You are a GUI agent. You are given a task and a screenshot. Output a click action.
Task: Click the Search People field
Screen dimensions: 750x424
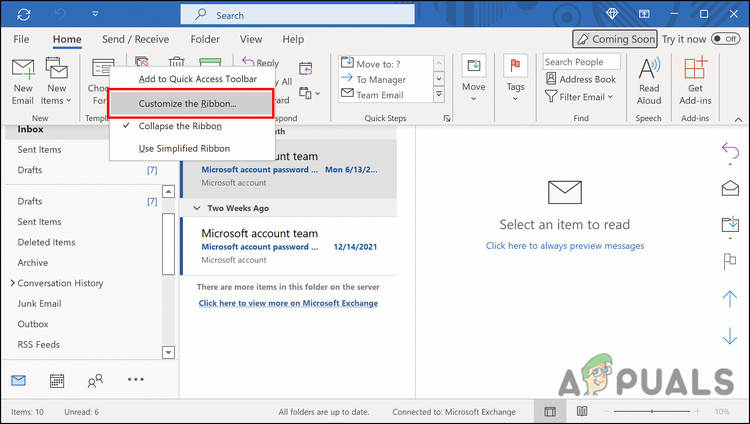581,62
